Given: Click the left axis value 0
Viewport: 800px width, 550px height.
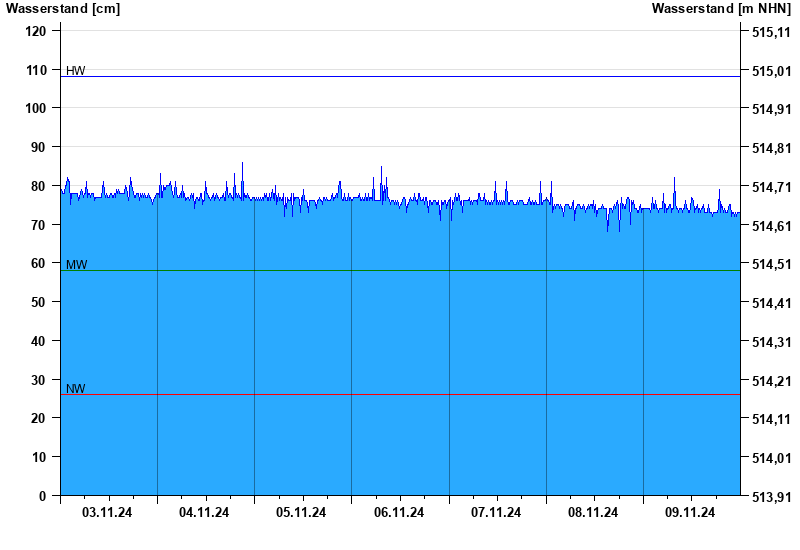Looking at the screenshot, I should (42, 496).
